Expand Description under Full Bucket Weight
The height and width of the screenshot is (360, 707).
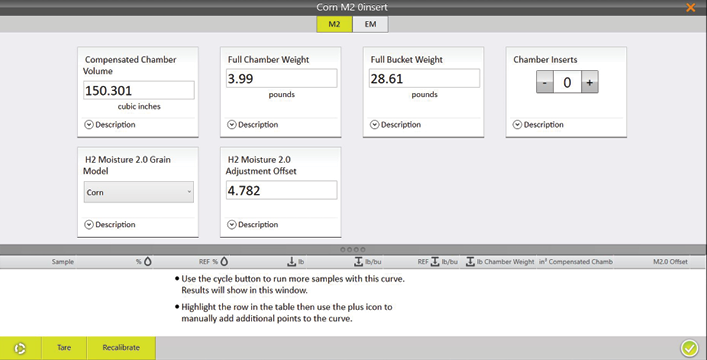tap(396, 125)
